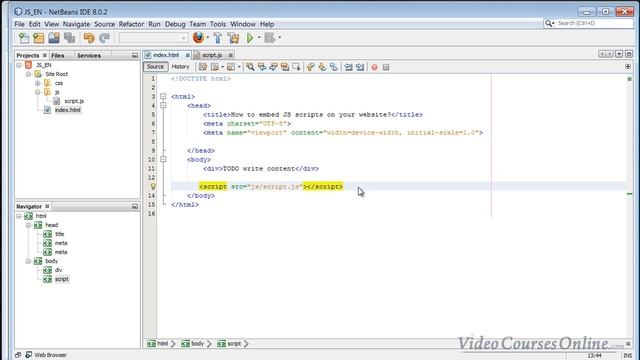Collapse the html node in Navigator
640x360 pixels.
point(18,216)
